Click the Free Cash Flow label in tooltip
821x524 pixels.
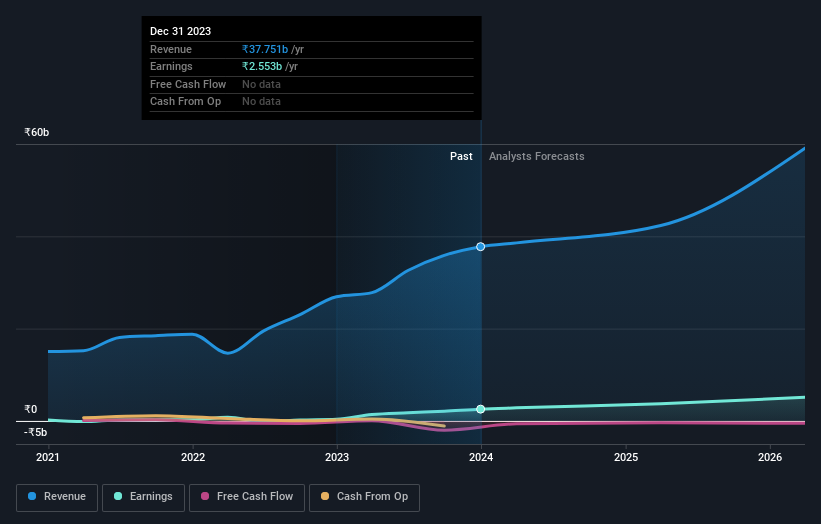coord(188,84)
